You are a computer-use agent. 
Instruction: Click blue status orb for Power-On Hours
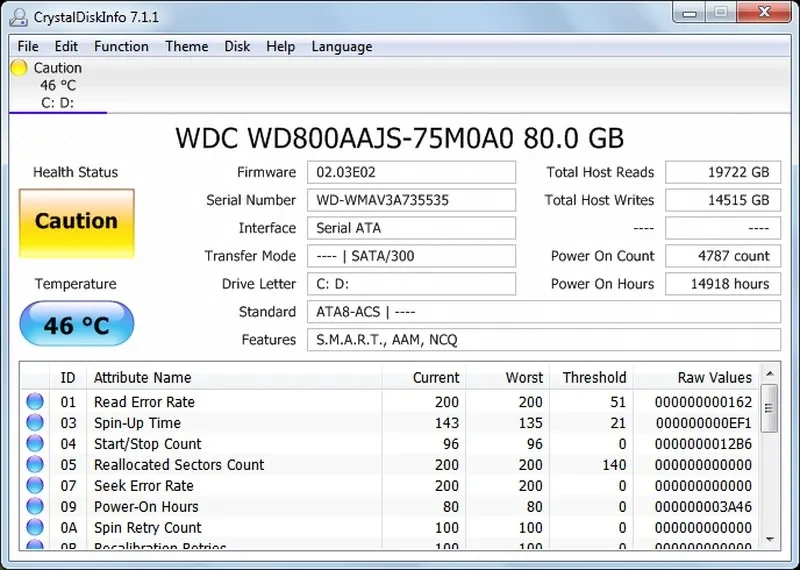[x=35, y=507]
